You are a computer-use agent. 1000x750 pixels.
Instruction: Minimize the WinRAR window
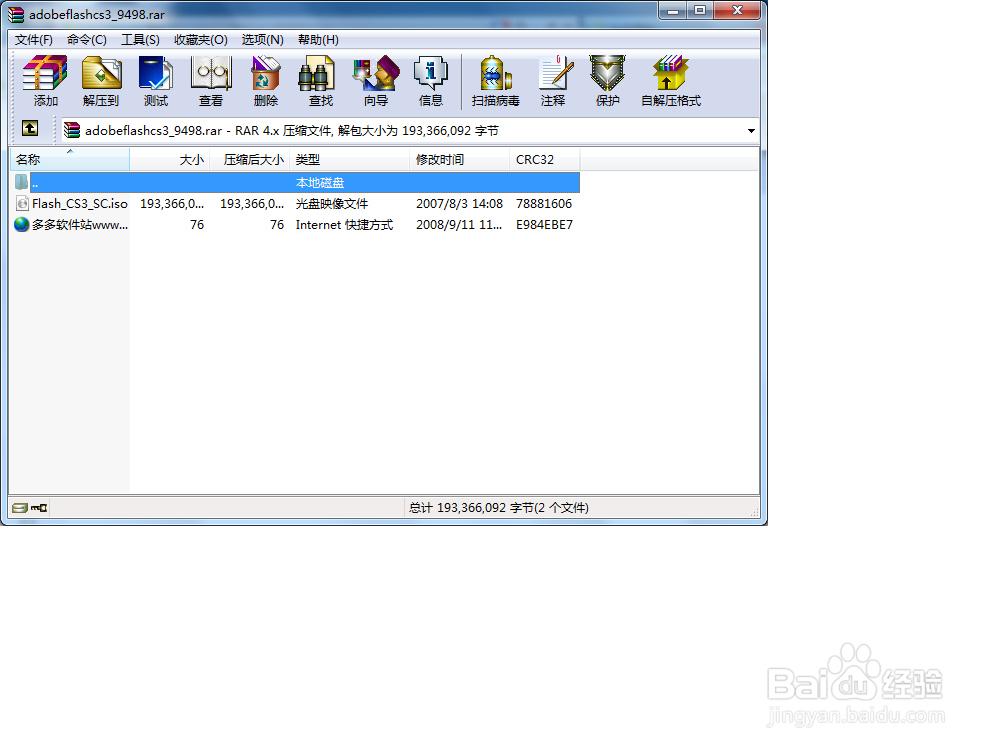(672, 11)
